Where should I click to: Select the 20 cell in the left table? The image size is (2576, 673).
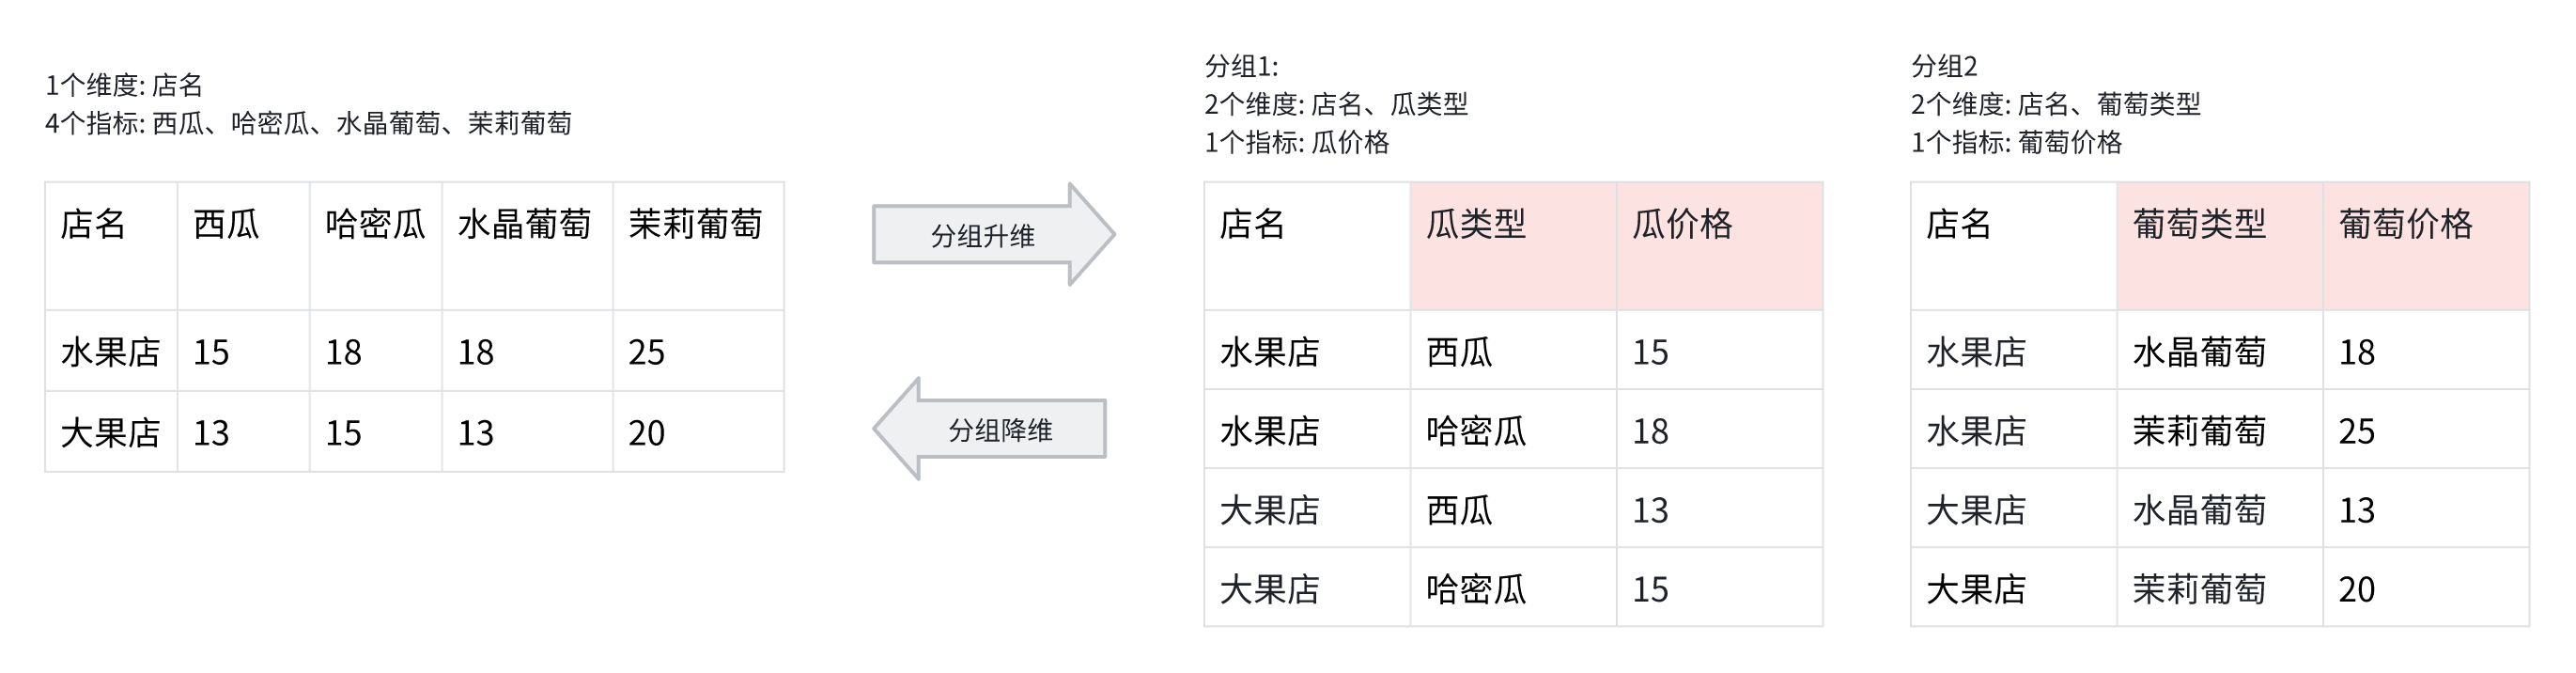[x=647, y=433]
